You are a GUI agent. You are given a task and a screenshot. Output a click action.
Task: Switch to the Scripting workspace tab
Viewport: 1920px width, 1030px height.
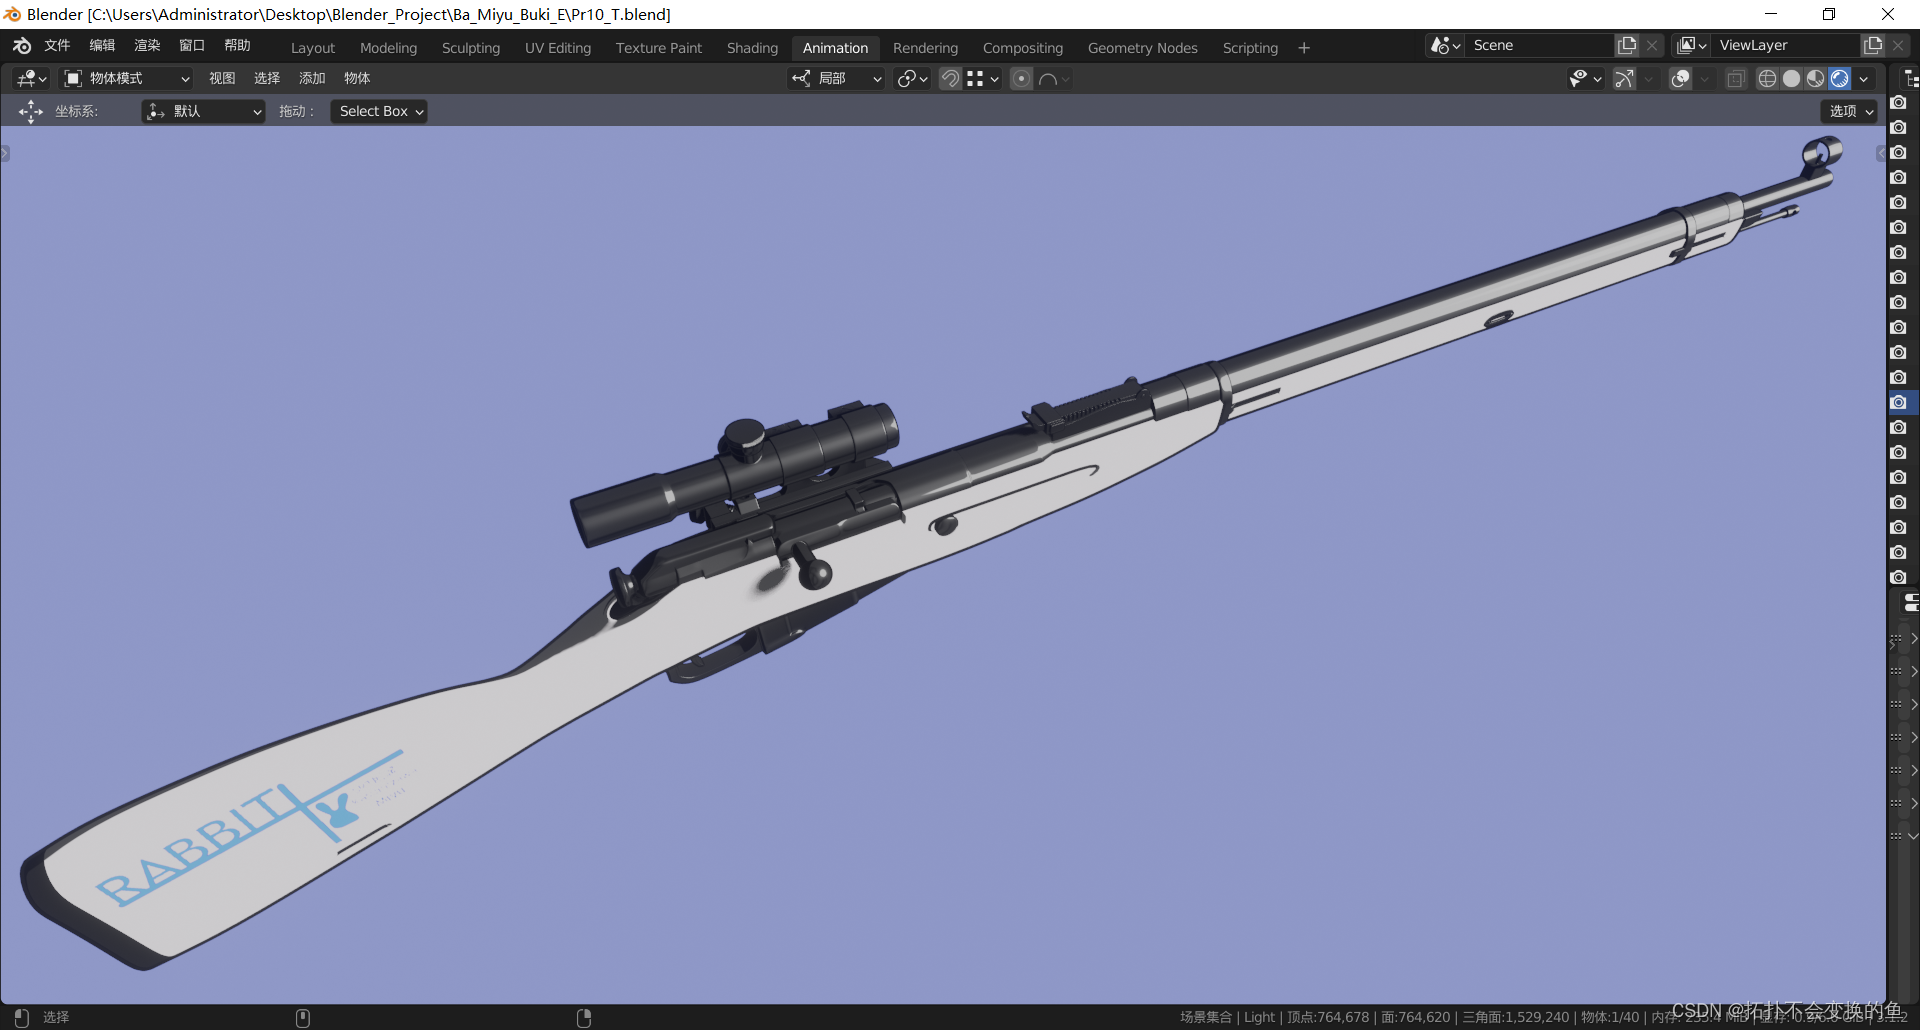point(1251,48)
